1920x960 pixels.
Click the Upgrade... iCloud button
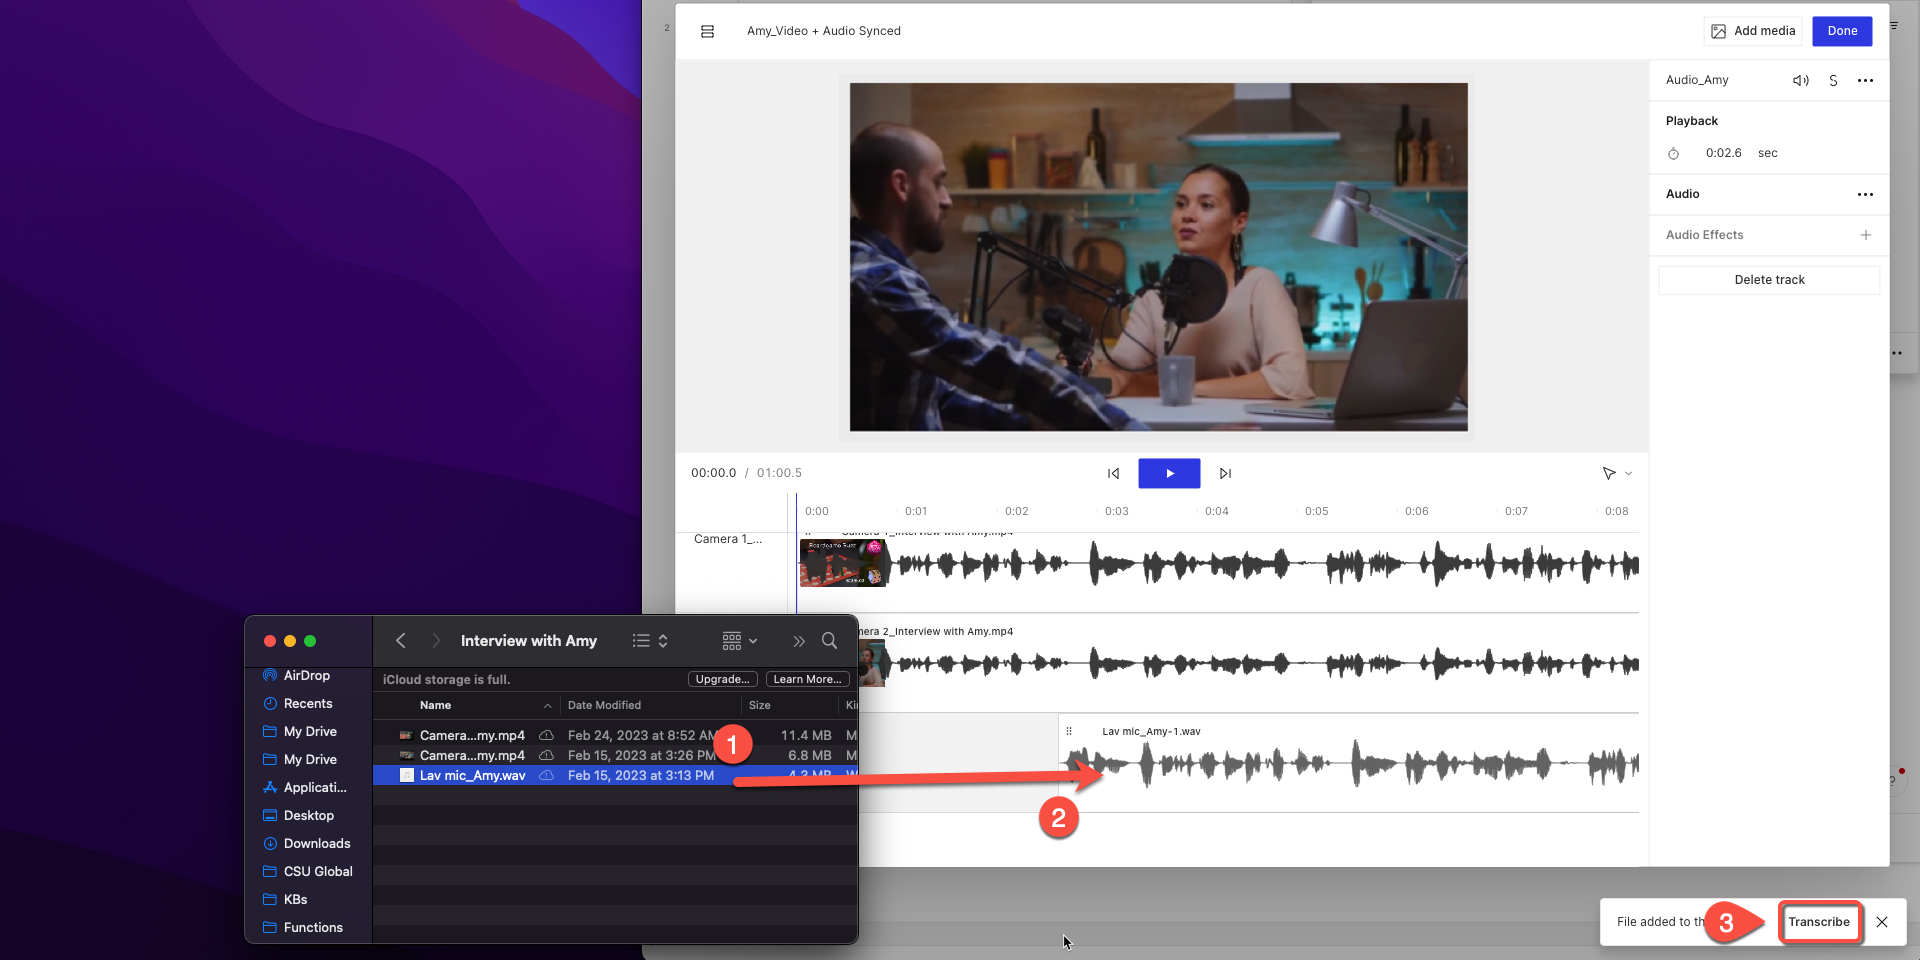click(722, 679)
